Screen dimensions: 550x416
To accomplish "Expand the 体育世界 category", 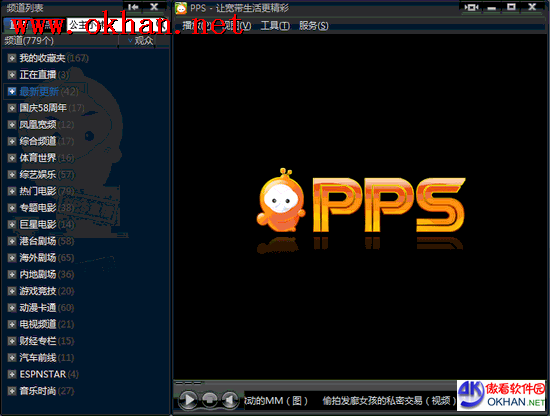I will [x=12, y=158].
